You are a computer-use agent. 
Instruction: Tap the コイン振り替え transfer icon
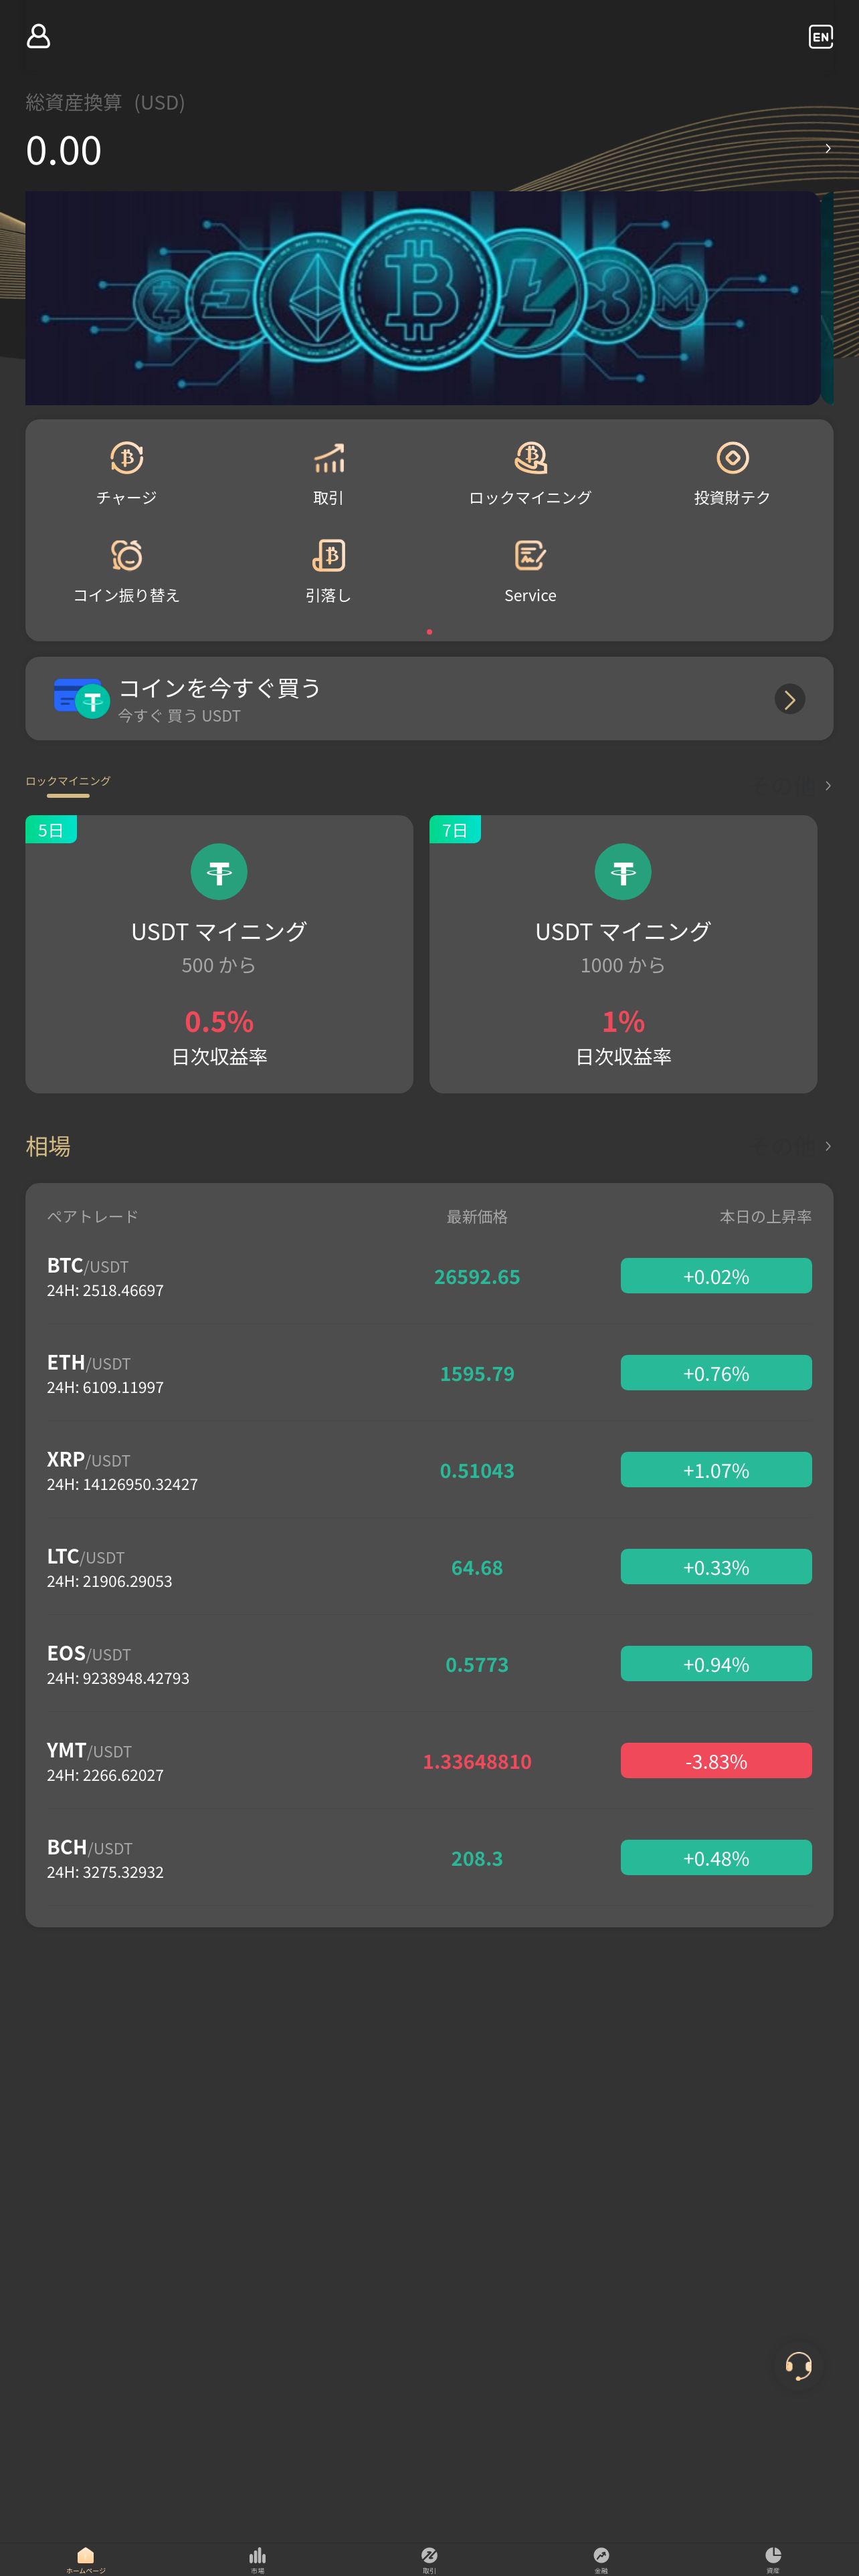pyautogui.click(x=126, y=555)
